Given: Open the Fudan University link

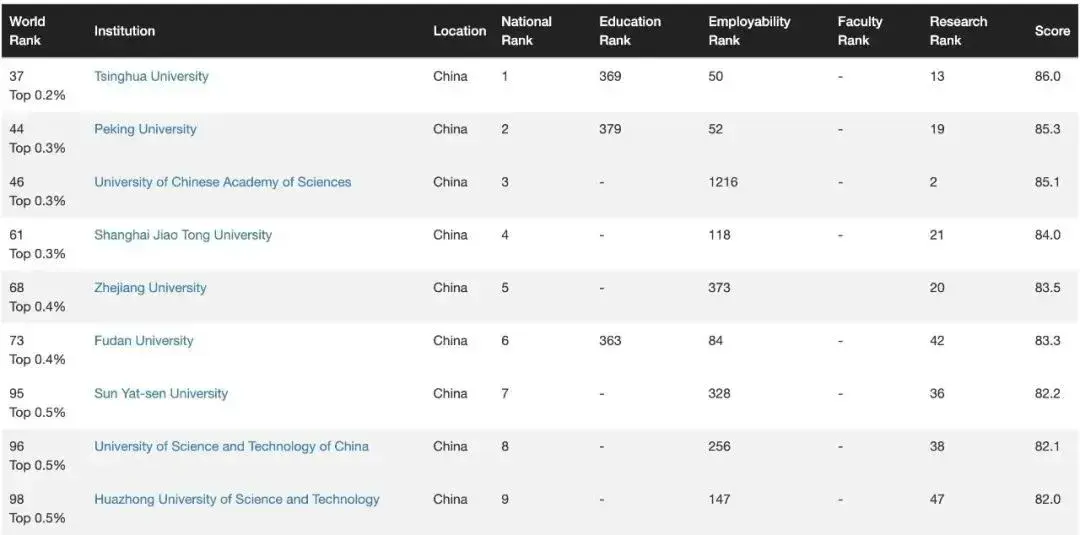Looking at the screenshot, I should coord(143,341).
